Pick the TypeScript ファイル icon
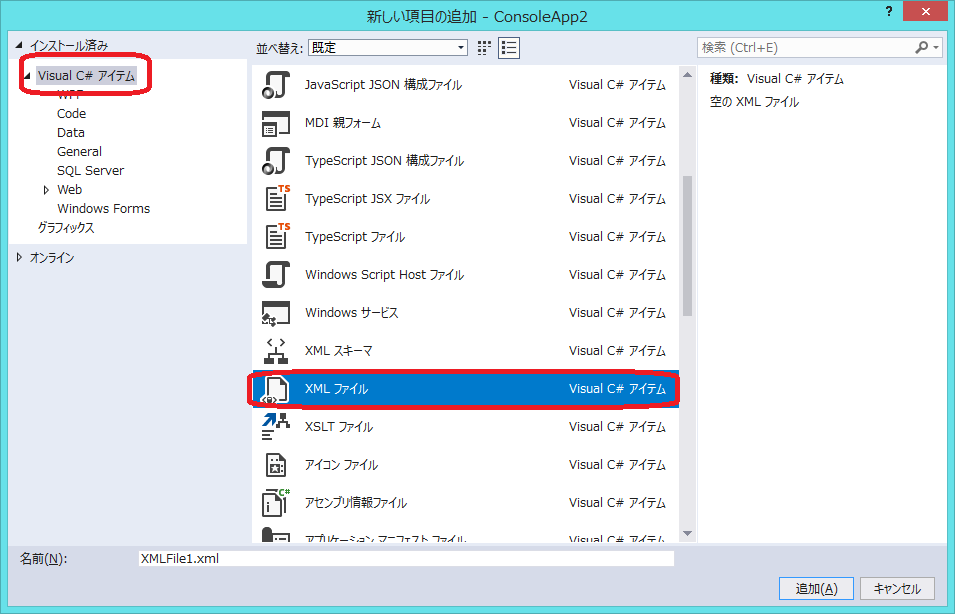The height and width of the screenshot is (614, 955). [277, 237]
